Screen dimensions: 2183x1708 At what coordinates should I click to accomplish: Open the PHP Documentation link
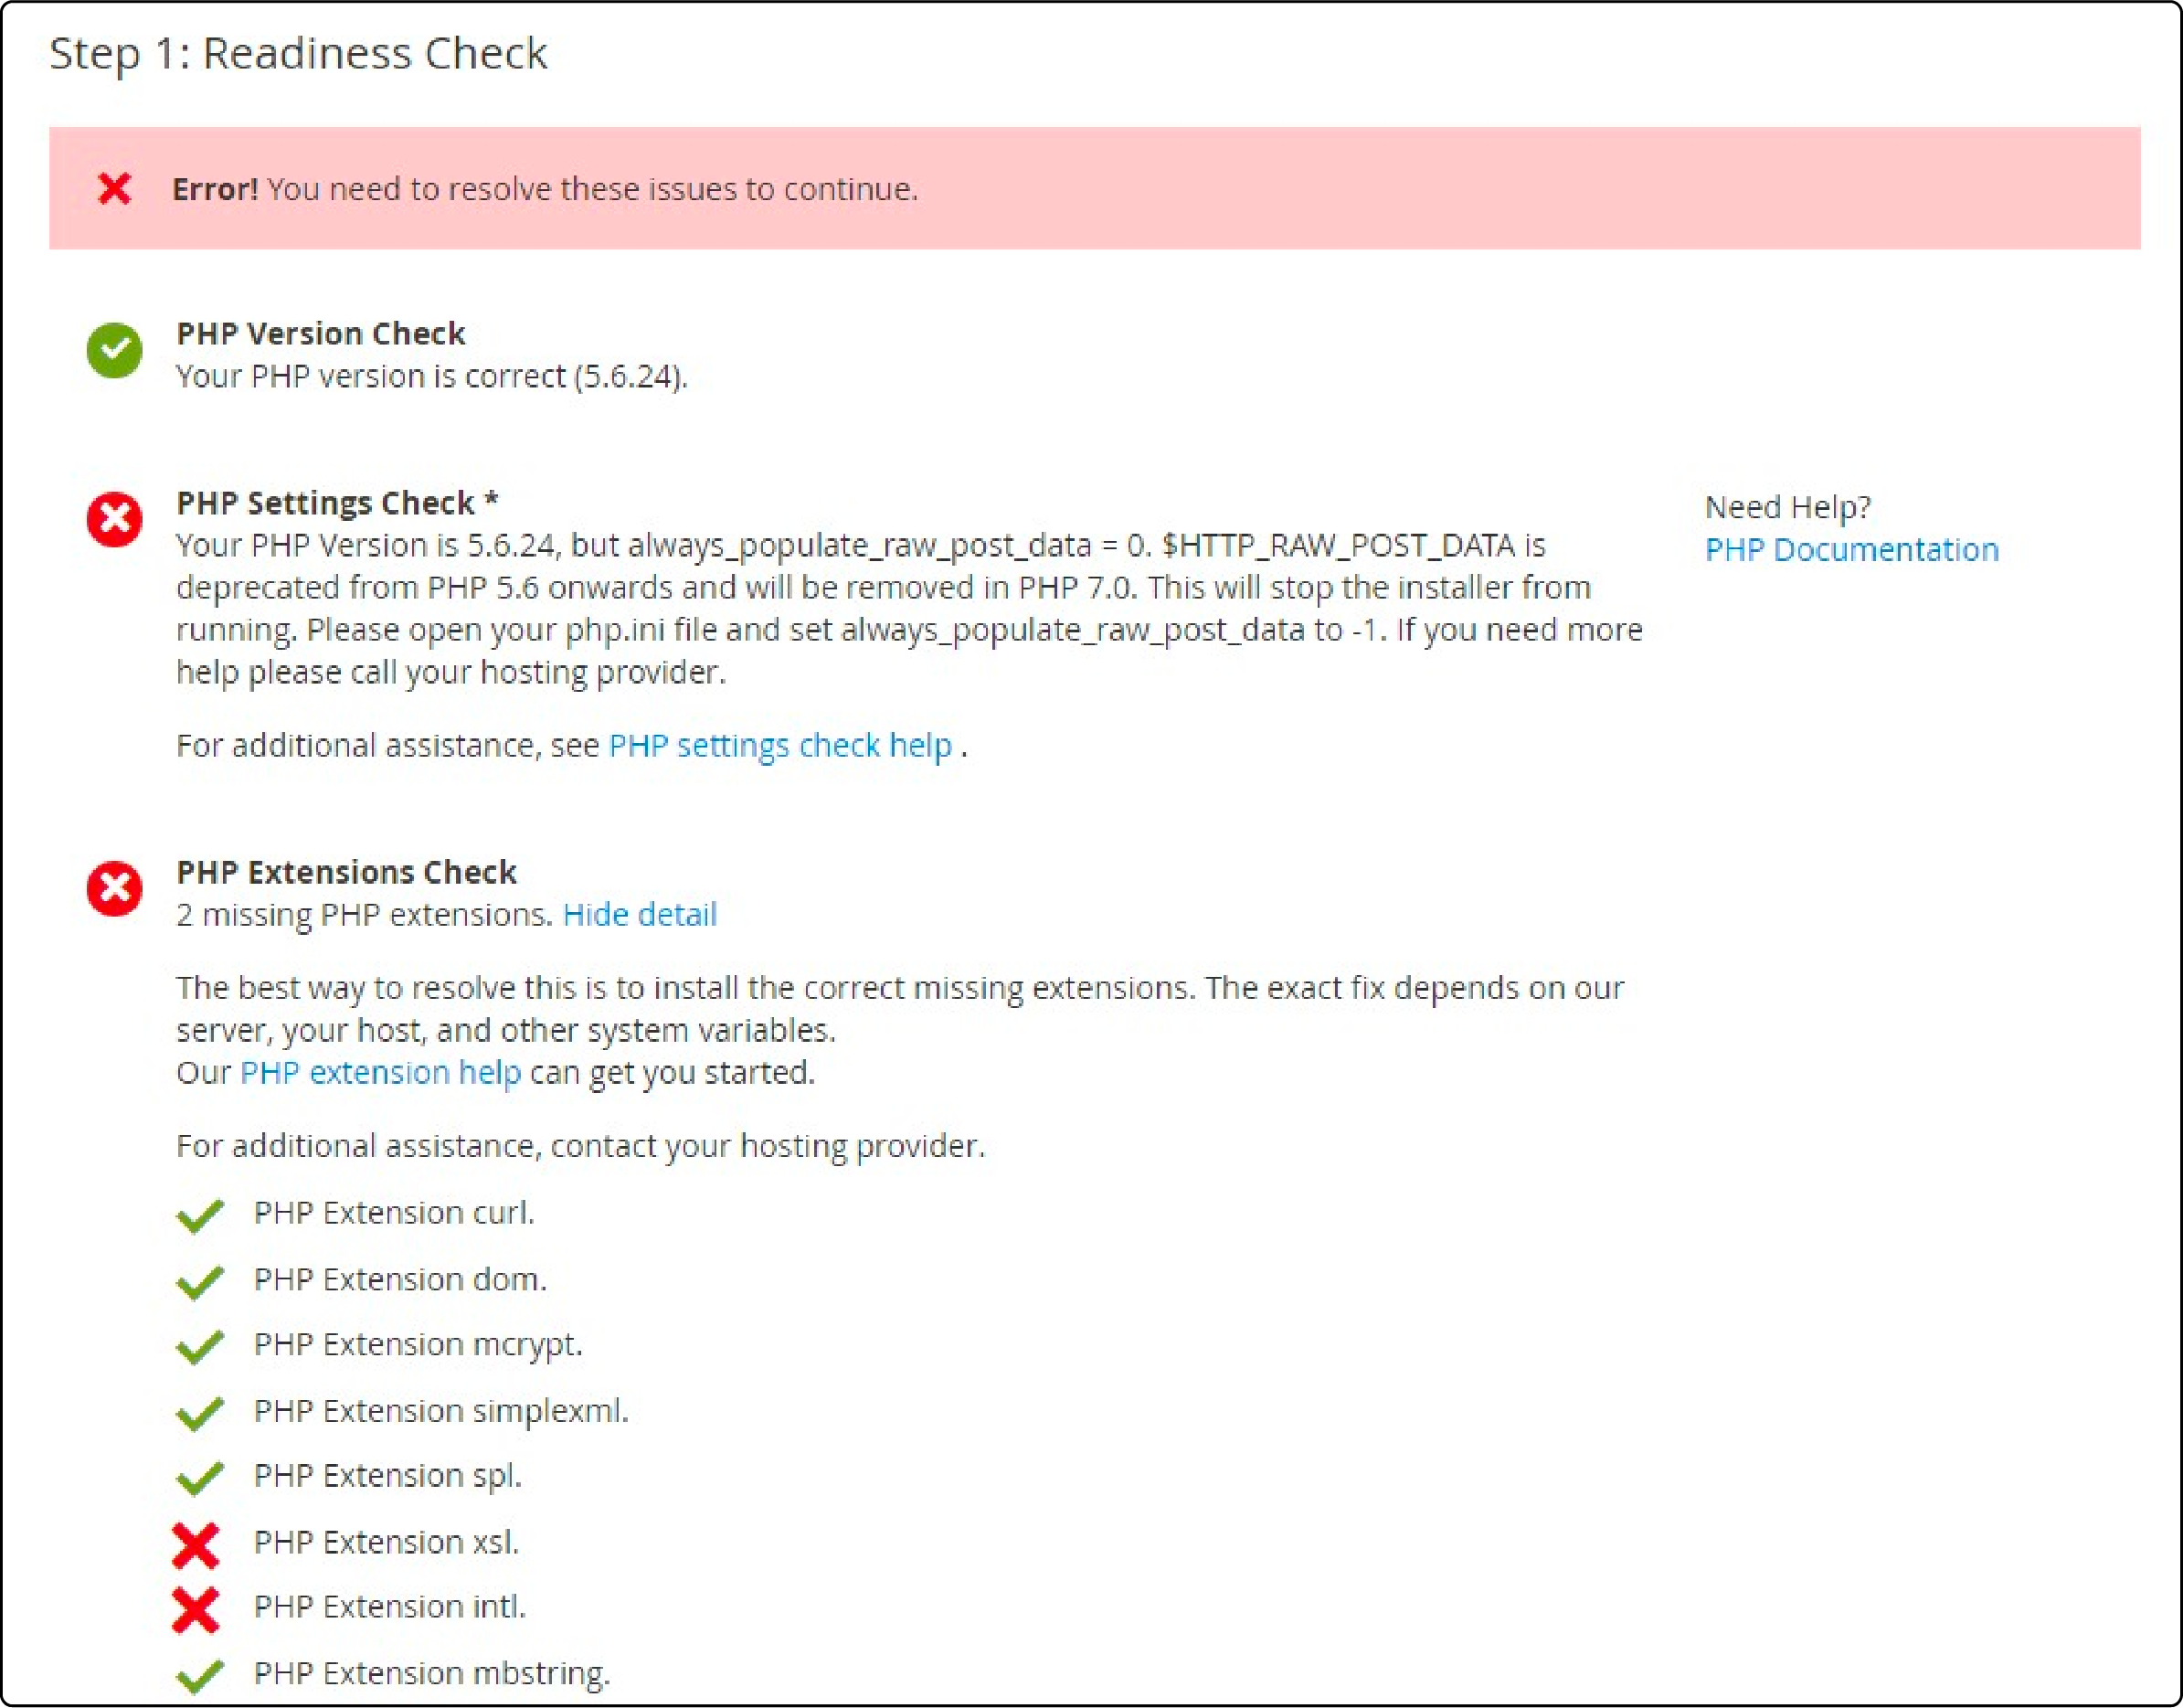(1851, 549)
